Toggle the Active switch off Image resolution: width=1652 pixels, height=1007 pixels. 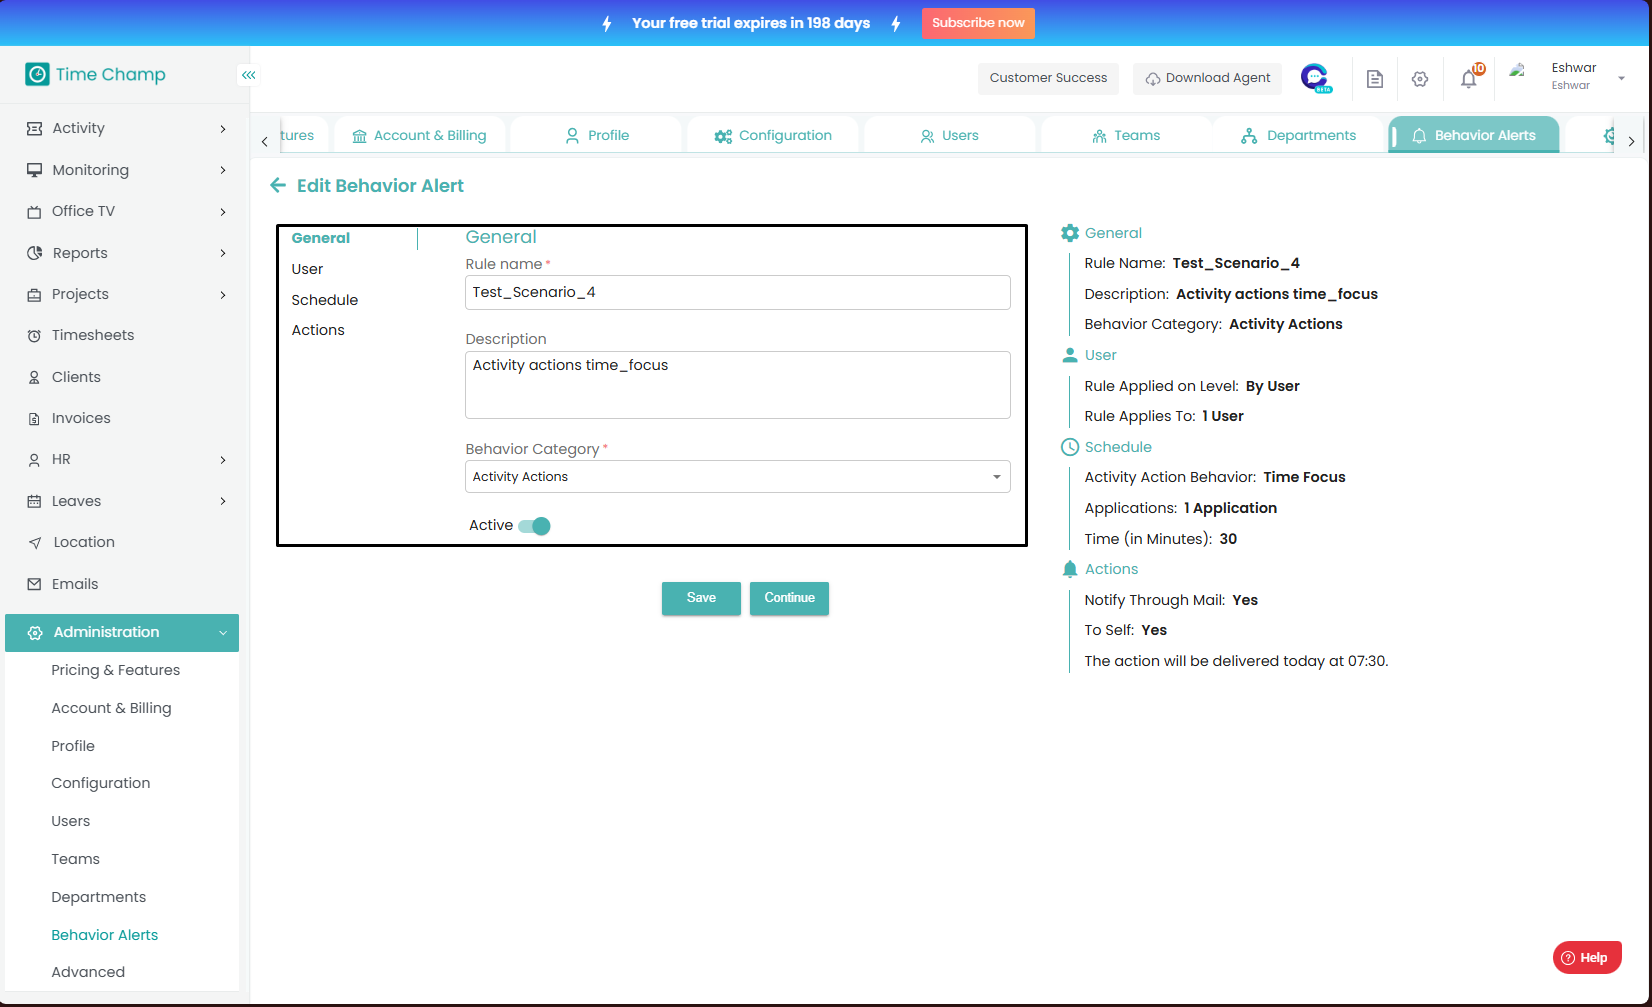click(x=535, y=526)
